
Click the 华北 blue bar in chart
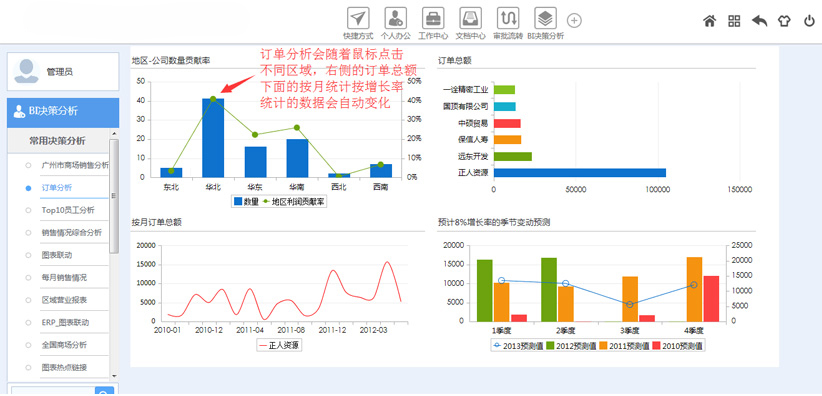[x=213, y=138]
